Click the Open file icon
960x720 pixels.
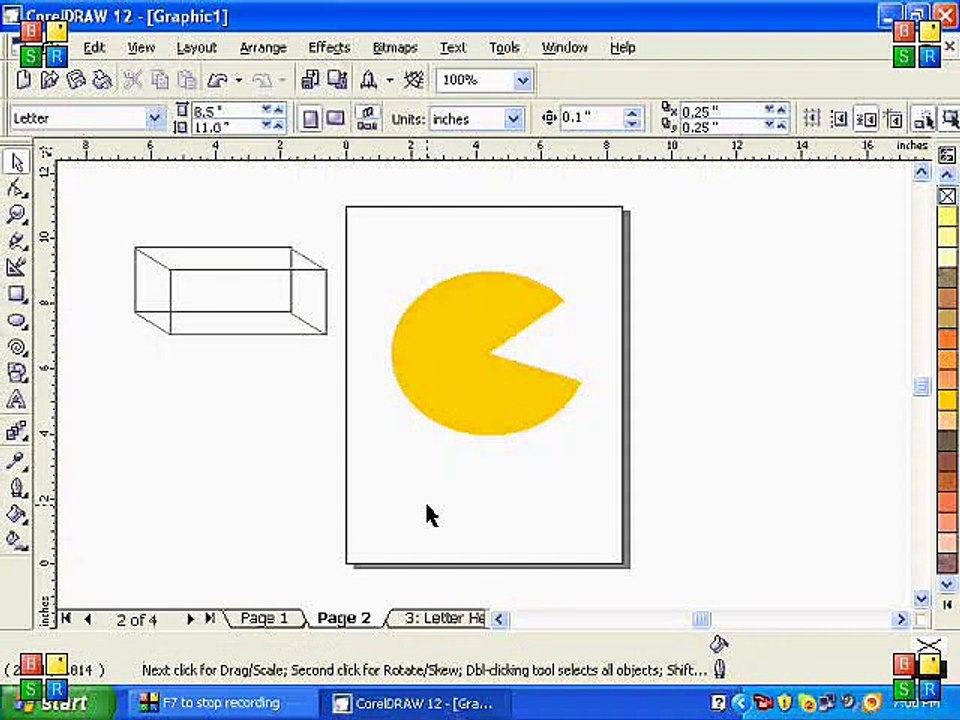[50, 80]
